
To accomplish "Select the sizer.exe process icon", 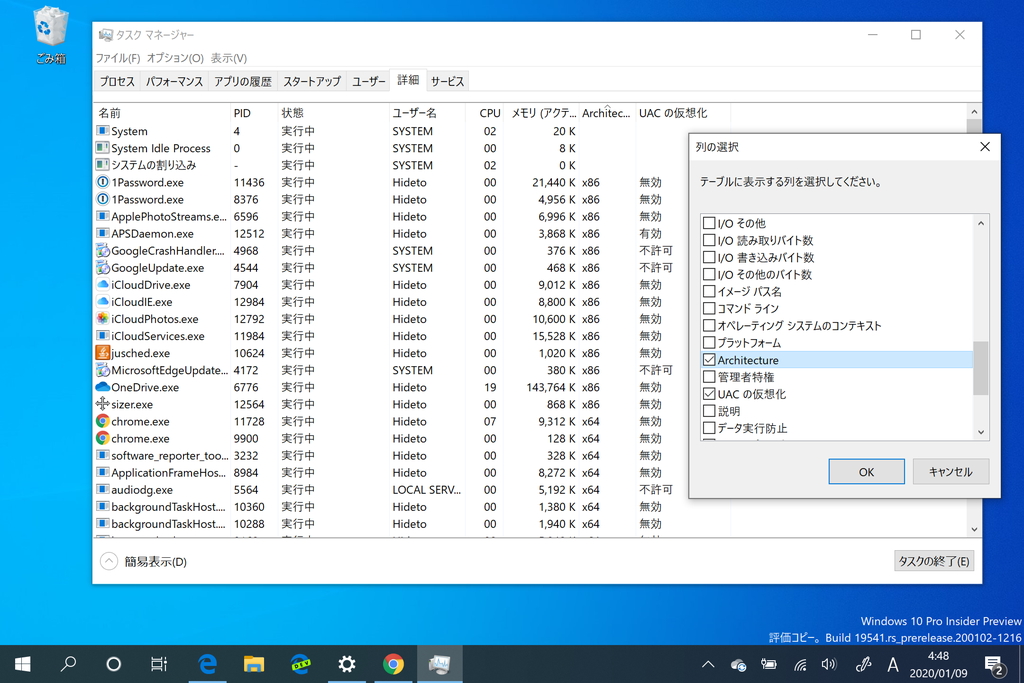I will pyautogui.click(x=103, y=404).
